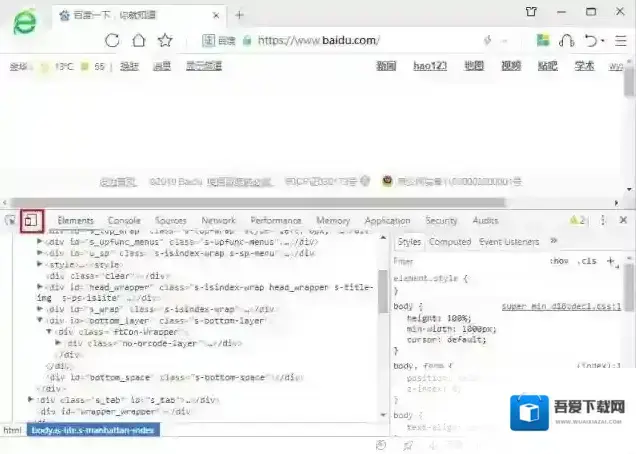This screenshot has height=454, width=636.
Task: Bookmark the page with the star icon
Action: [x=165, y=40]
